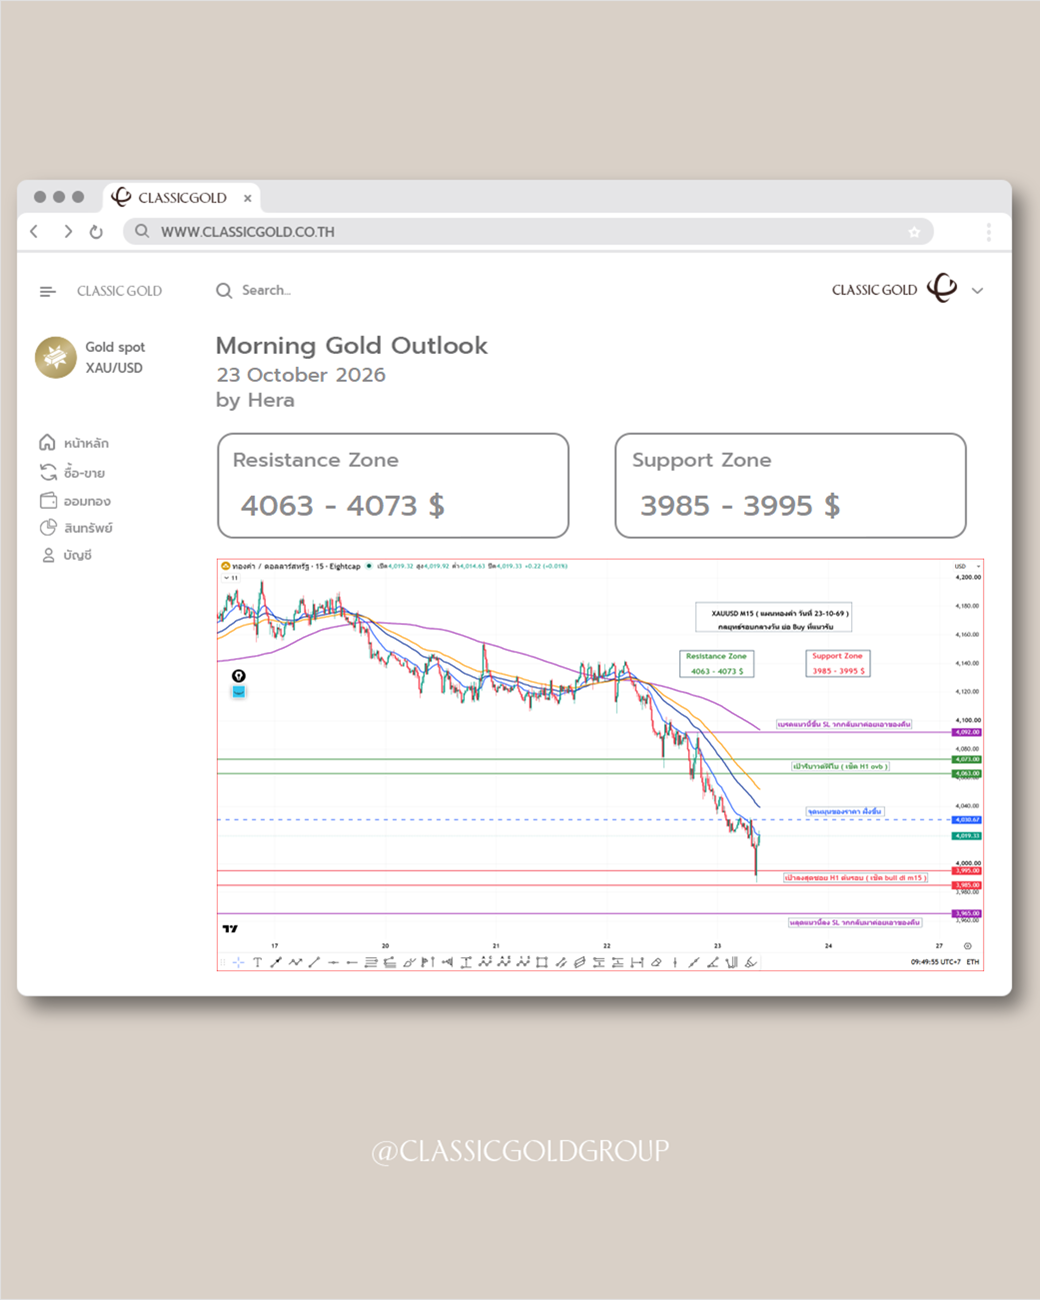Bookmark the page with the star icon

click(914, 232)
